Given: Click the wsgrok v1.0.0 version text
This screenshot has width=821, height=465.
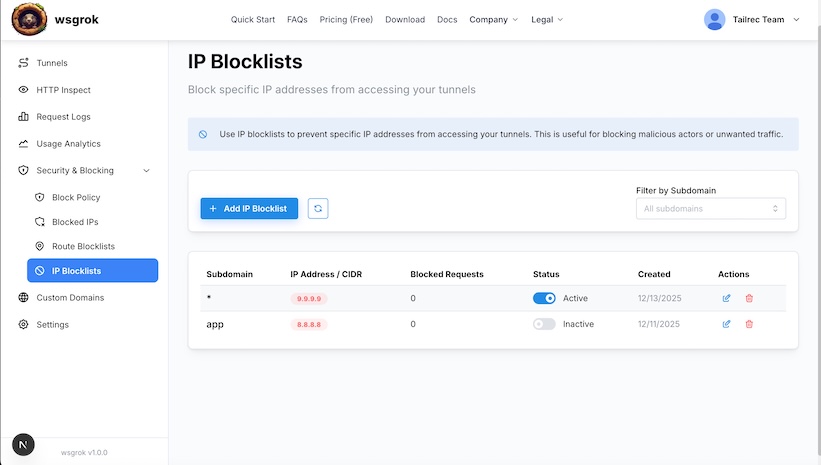Looking at the screenshot, I should tap(84, 452).
